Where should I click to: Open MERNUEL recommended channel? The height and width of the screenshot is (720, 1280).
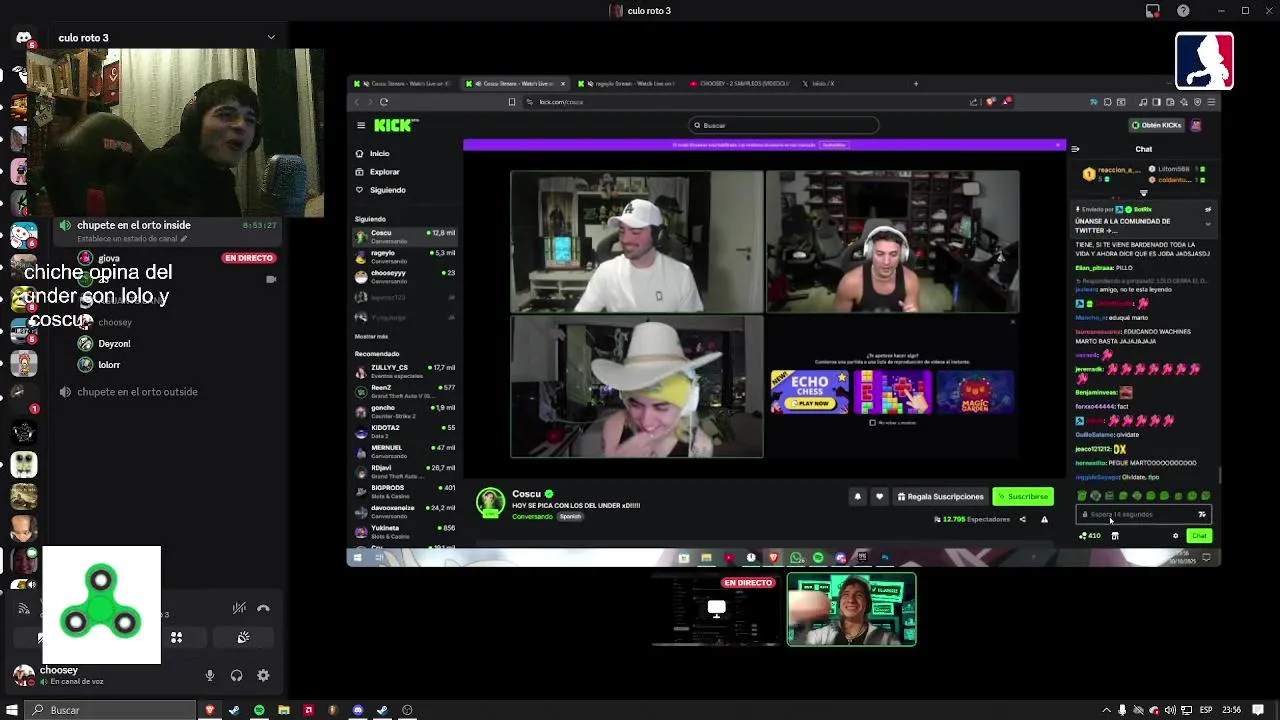(405, 451)
